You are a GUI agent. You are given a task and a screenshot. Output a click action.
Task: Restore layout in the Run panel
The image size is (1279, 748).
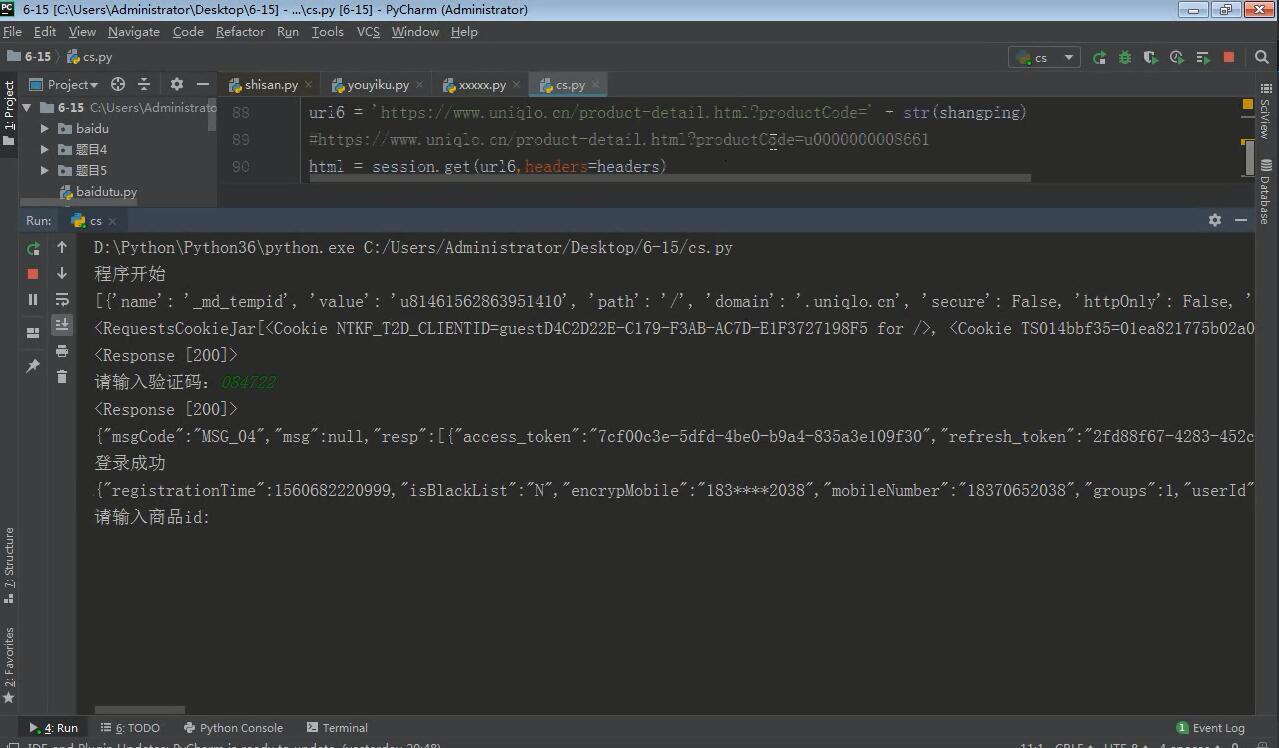[x=33, y=331]
